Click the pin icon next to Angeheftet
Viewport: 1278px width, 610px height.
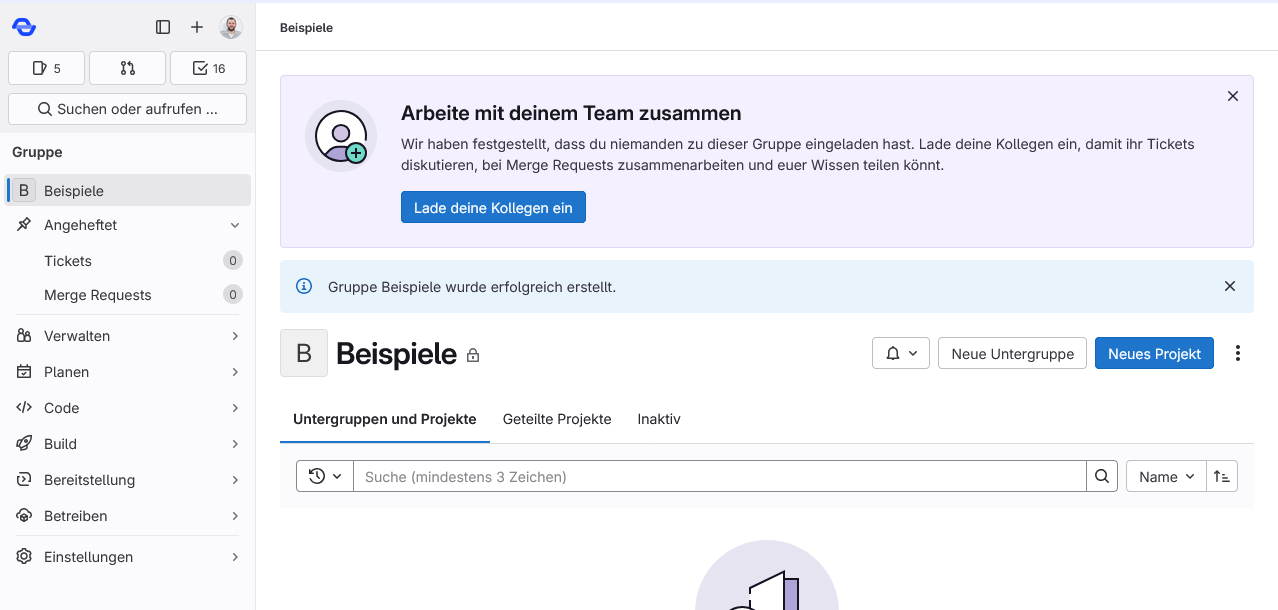24,225
